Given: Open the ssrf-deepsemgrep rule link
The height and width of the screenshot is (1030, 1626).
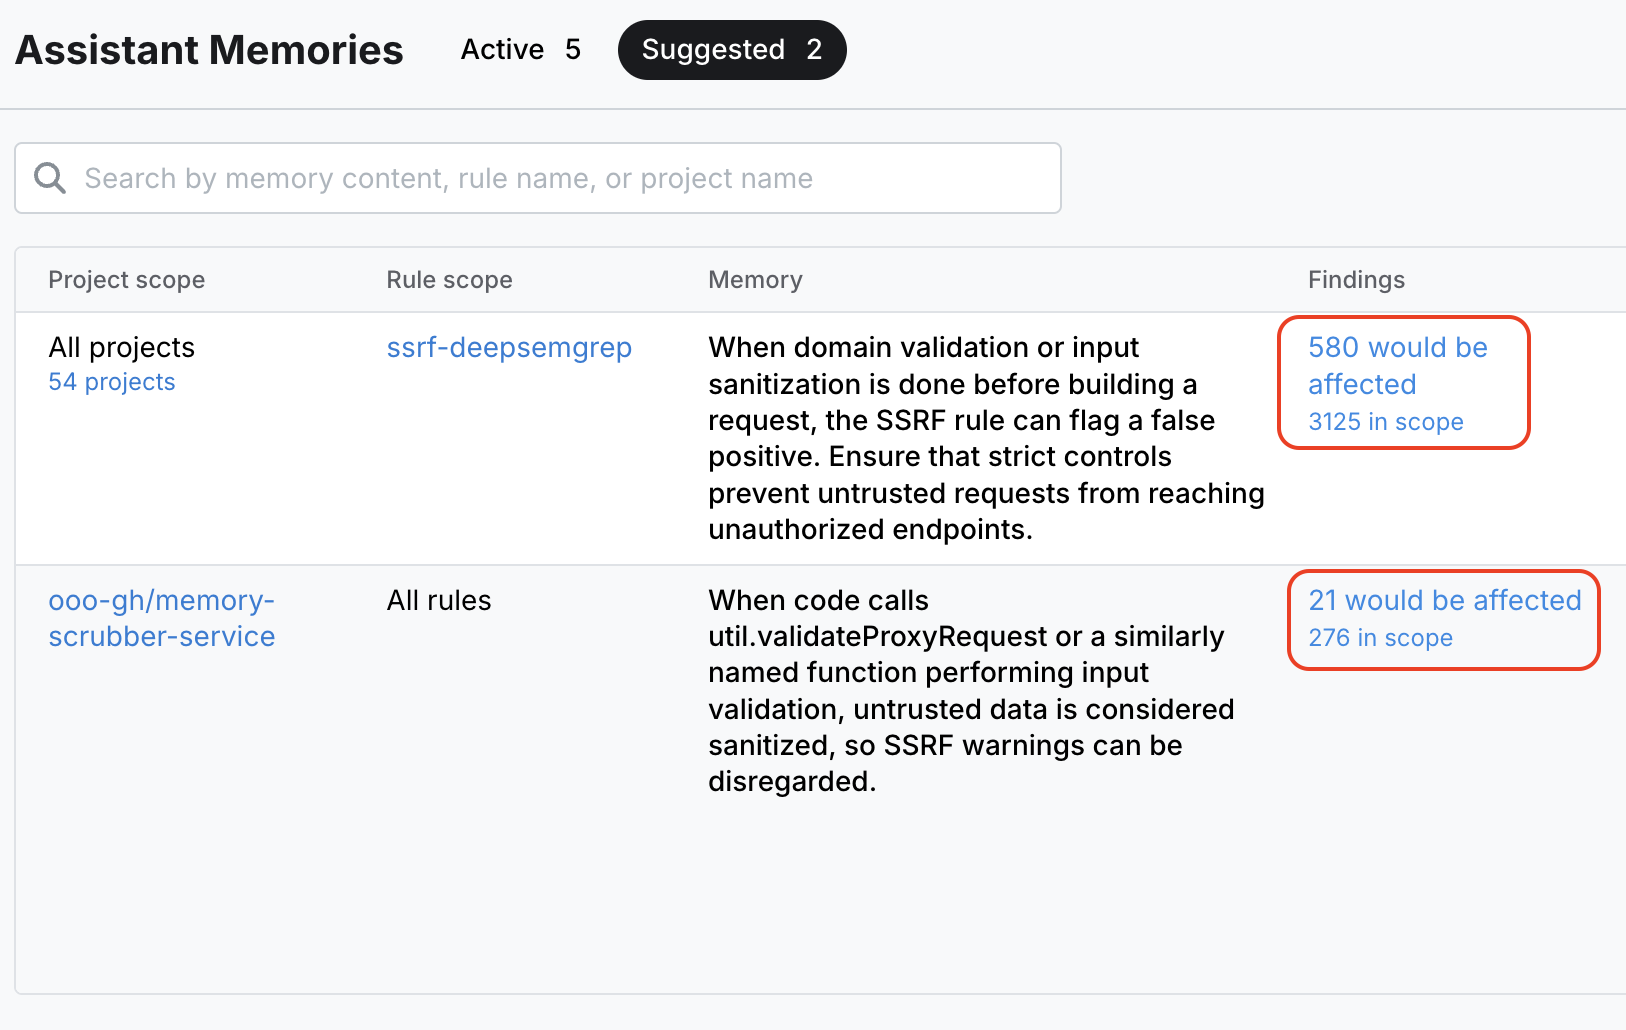Looking at the screenshot, I should pyautogui.click(x=508, y=348).
